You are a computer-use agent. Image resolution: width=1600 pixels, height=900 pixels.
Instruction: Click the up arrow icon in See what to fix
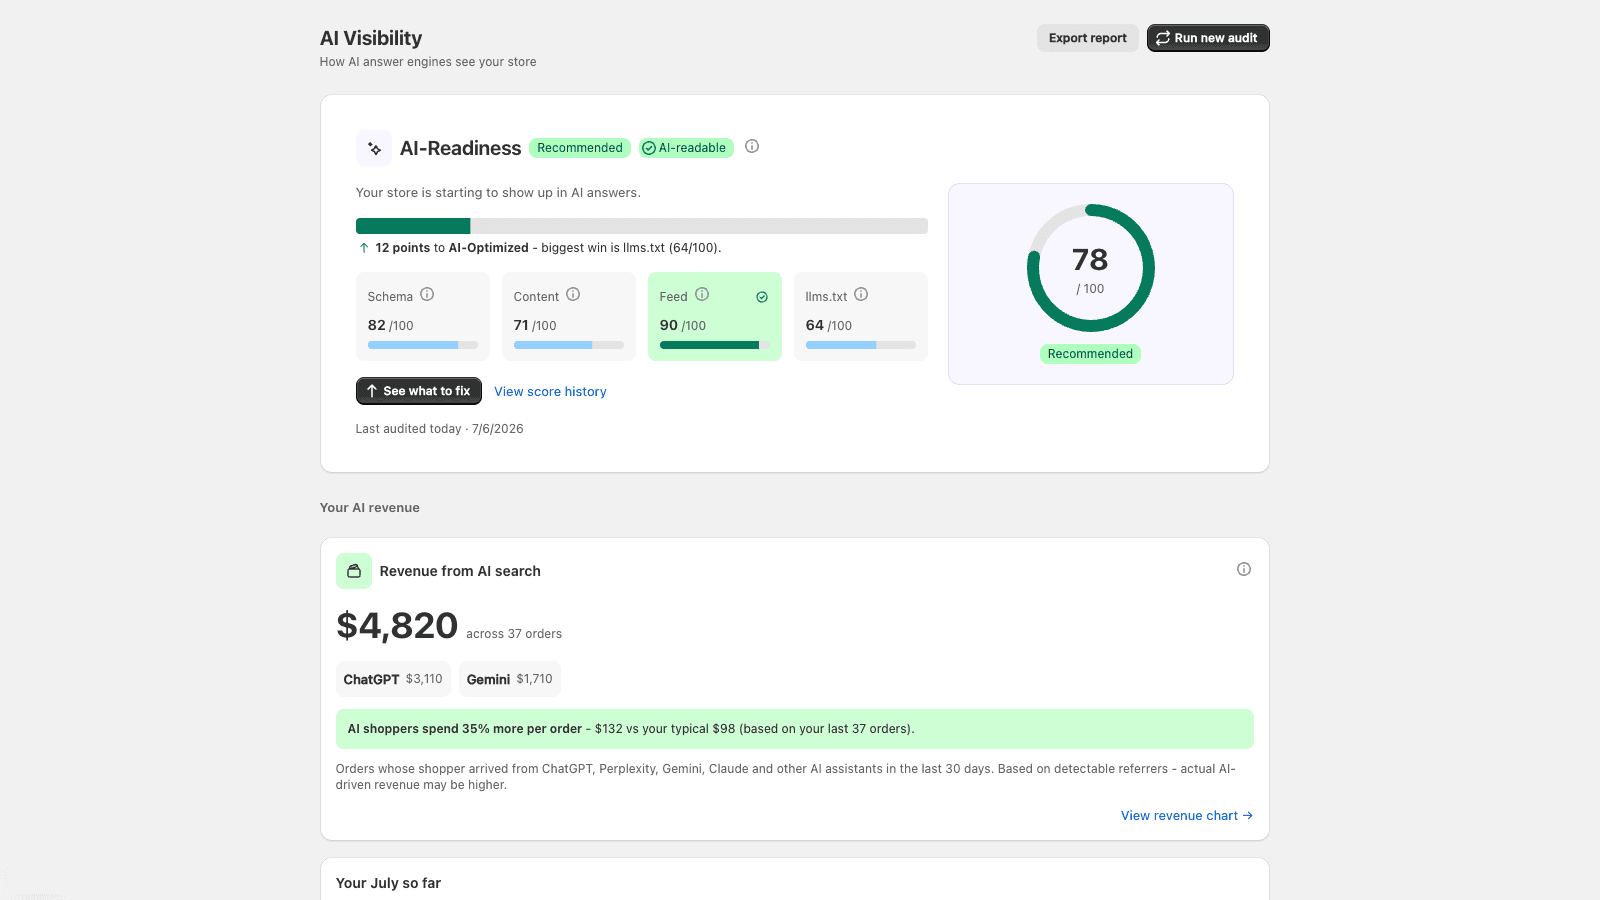pos(372,391)
